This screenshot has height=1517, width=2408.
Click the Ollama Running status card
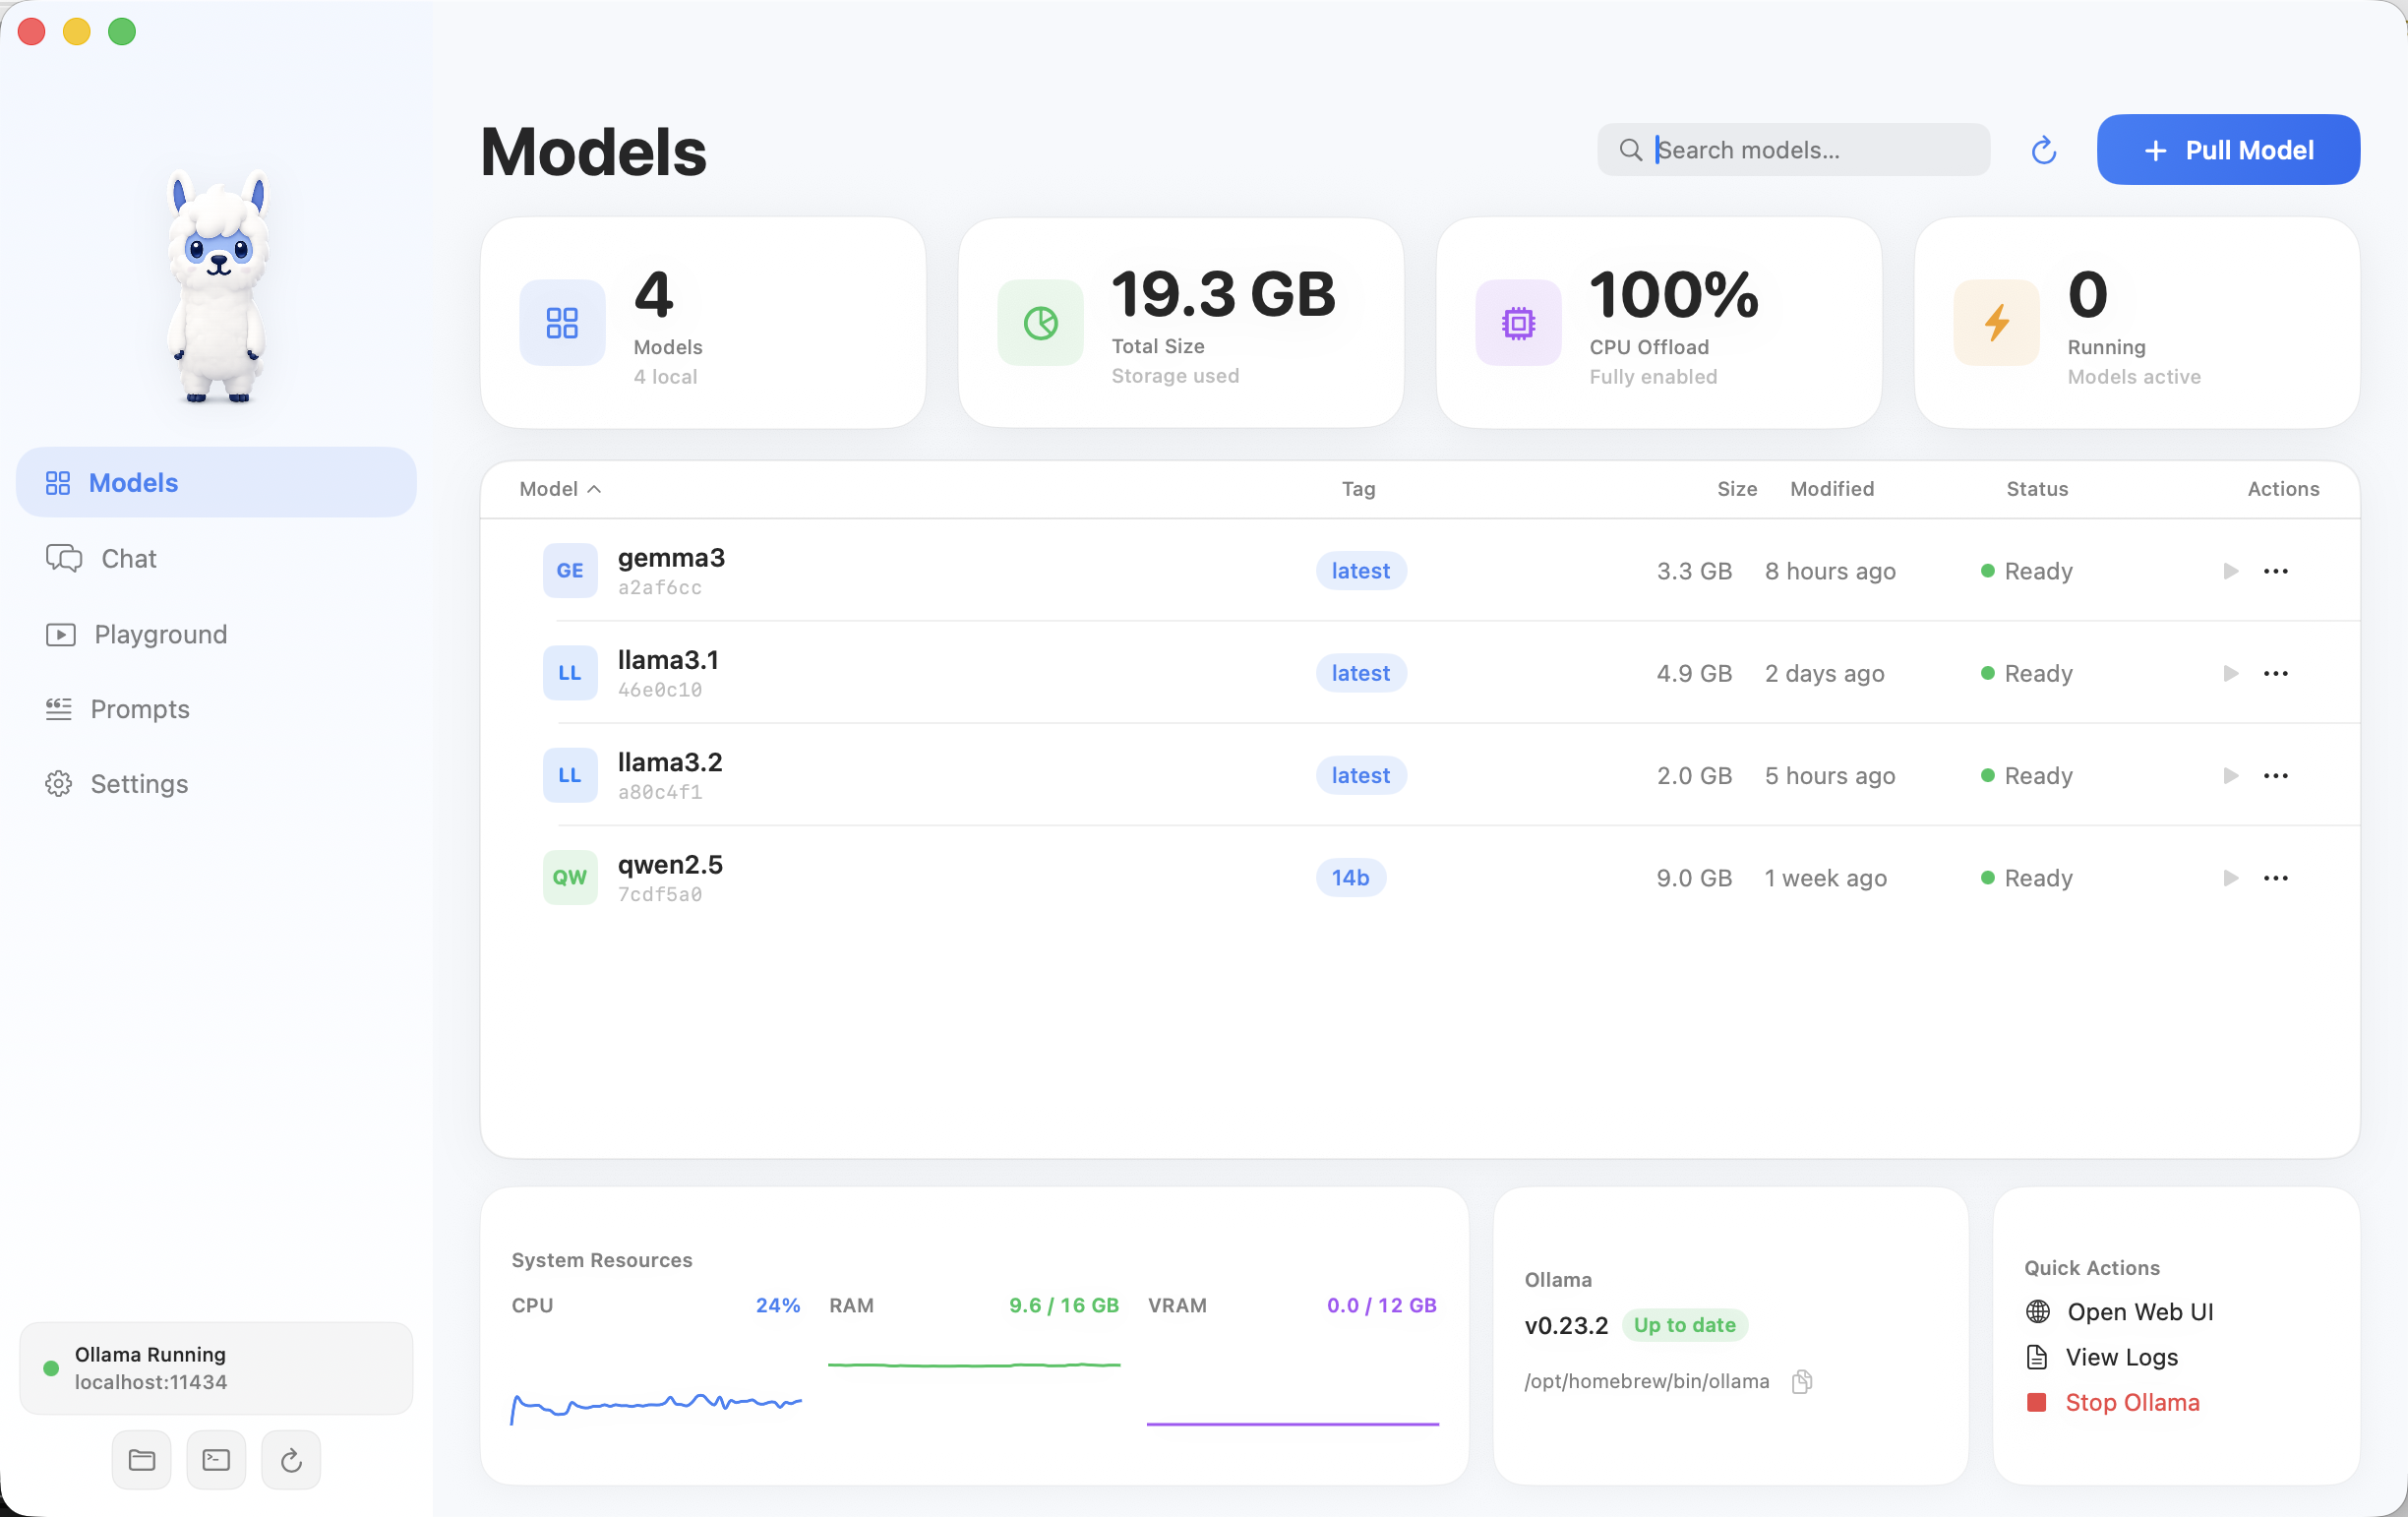tap(216, 1368)
